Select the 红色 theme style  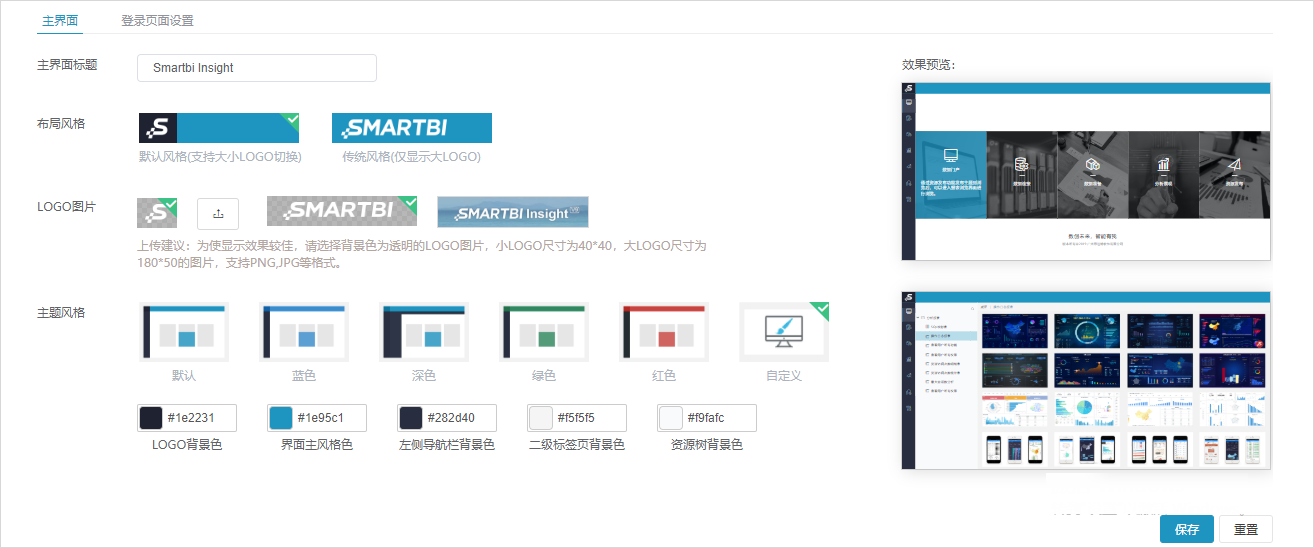point(664,332)
